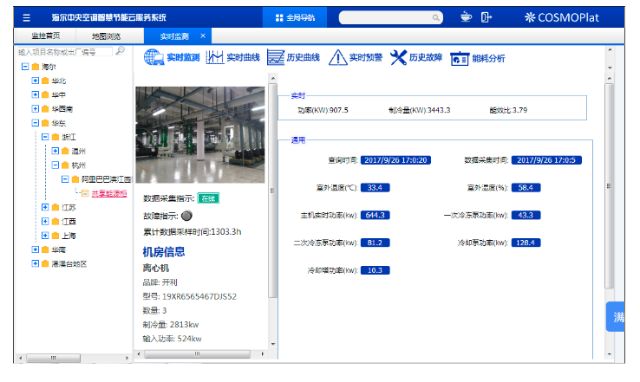Click the logout icon in header

point(486,17)
